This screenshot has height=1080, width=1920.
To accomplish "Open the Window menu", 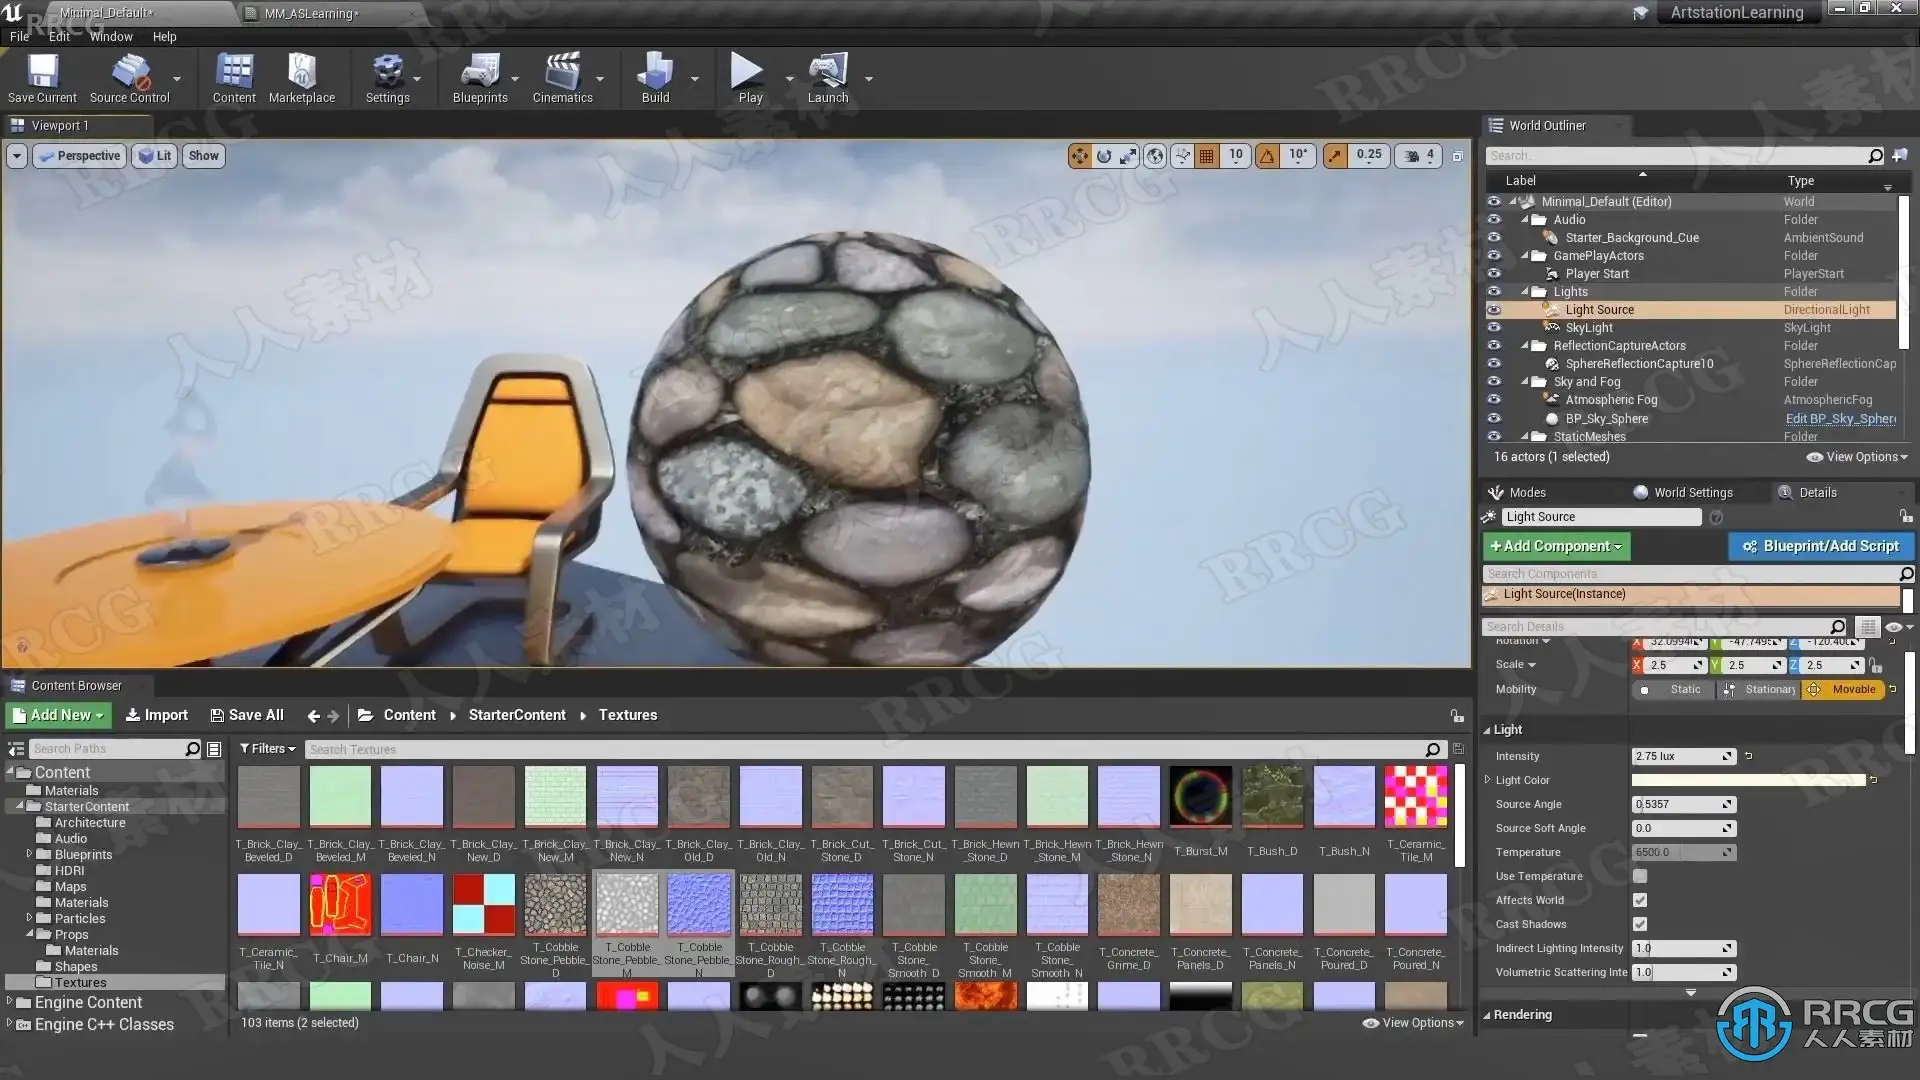I will point(111,36).
